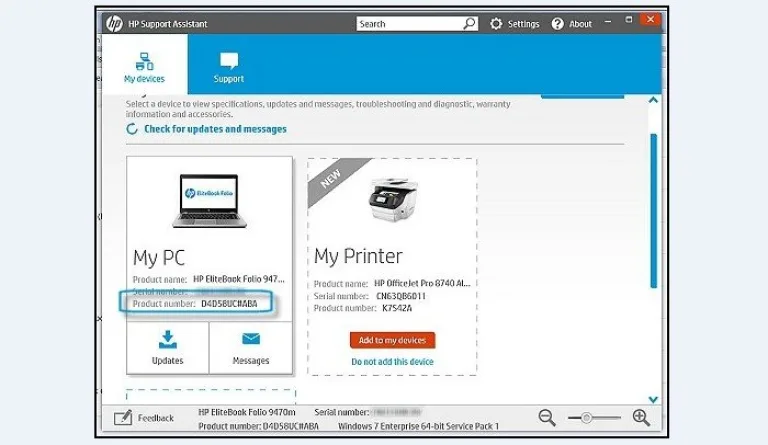Viewport: 768px width, 445px height.
Task: Click the scroll down arrow
Action: [653, 399]
